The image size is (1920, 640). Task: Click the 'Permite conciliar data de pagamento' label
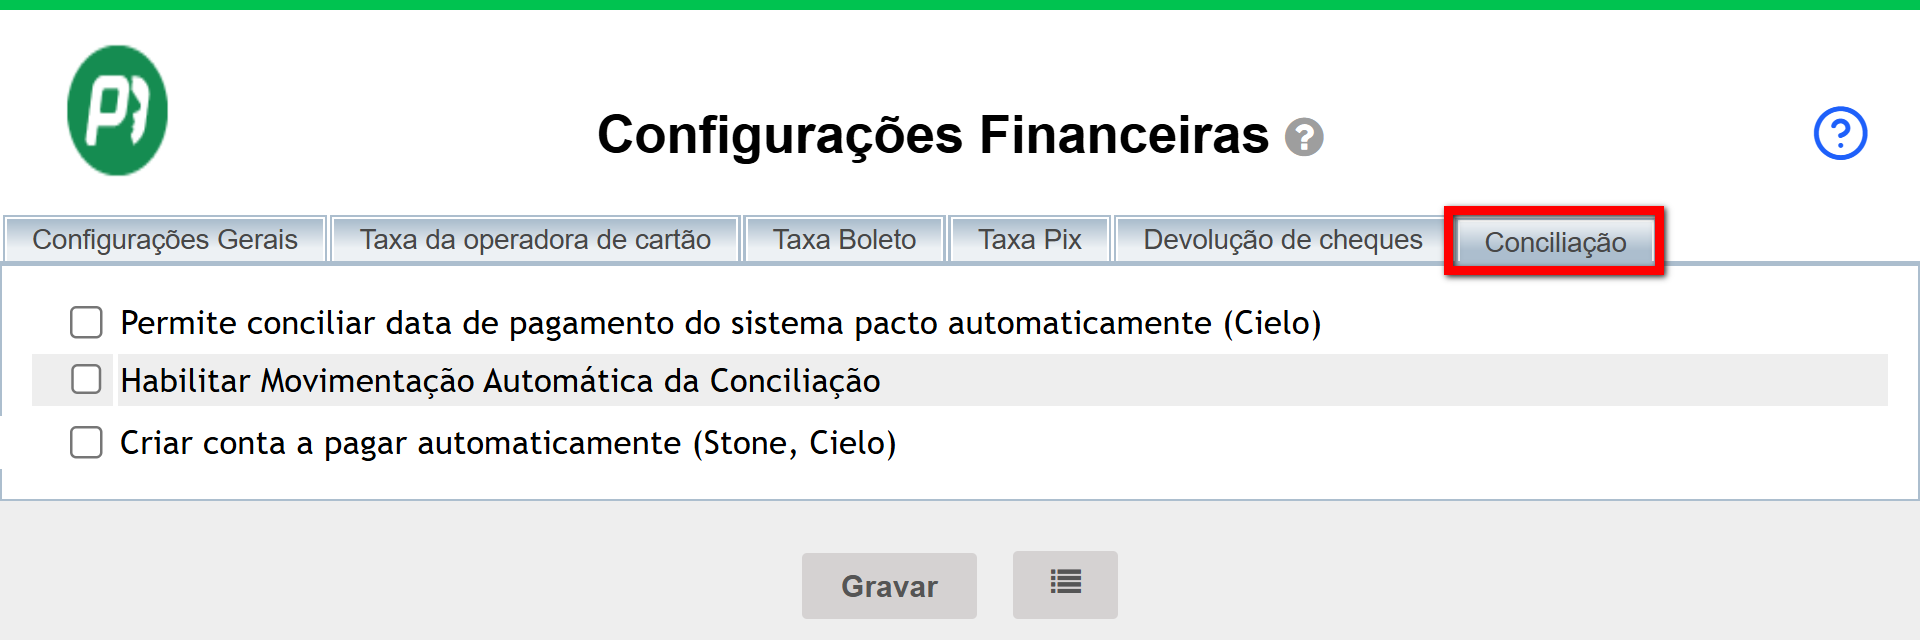[x=721, y=323]
